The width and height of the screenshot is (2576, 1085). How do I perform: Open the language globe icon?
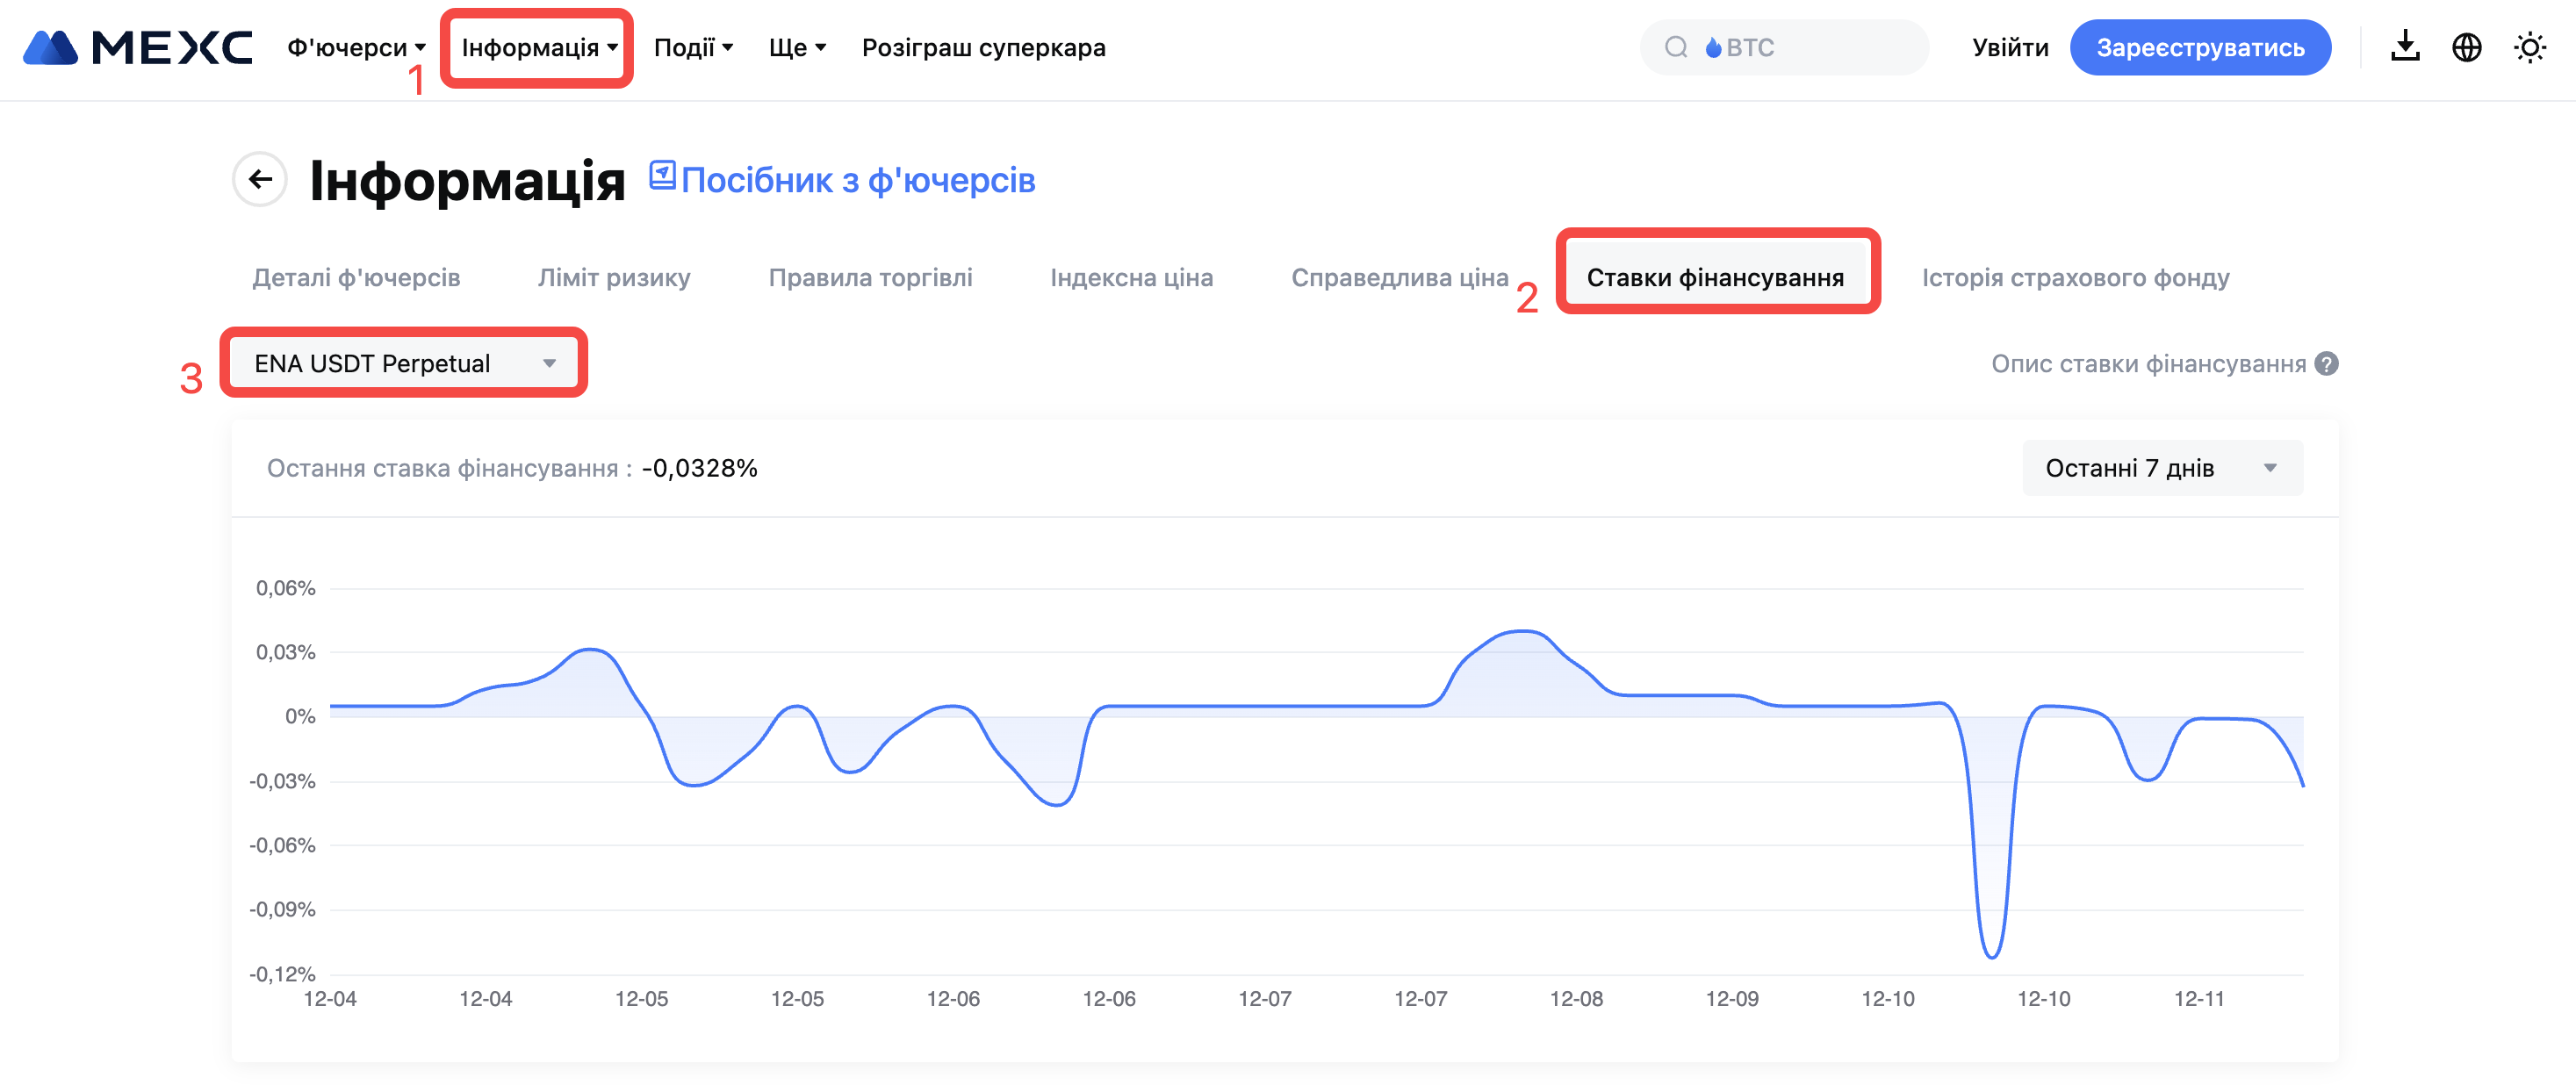pyautogui.click(x=2466, y=47)
